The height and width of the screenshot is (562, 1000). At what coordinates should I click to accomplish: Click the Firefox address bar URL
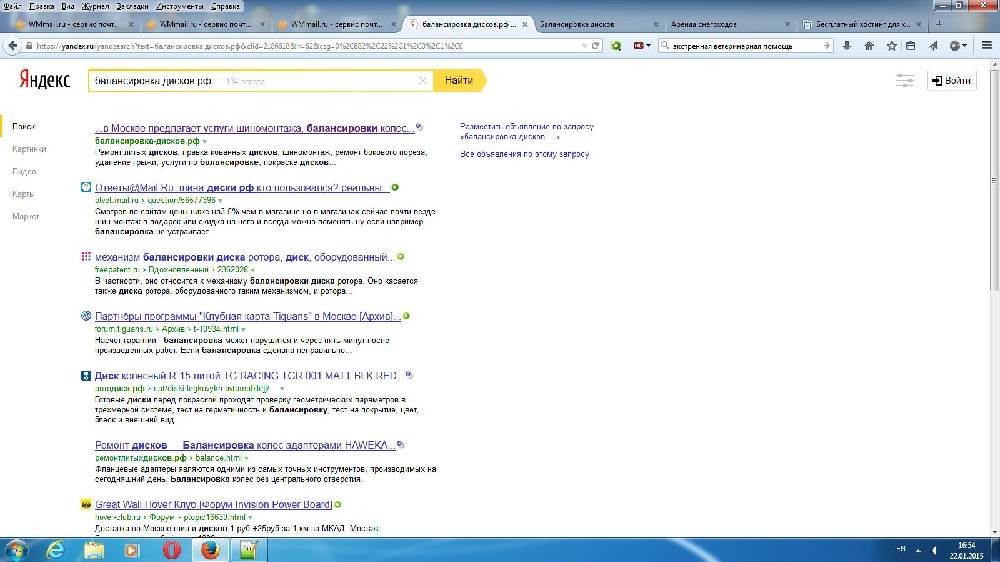(306, 46)
